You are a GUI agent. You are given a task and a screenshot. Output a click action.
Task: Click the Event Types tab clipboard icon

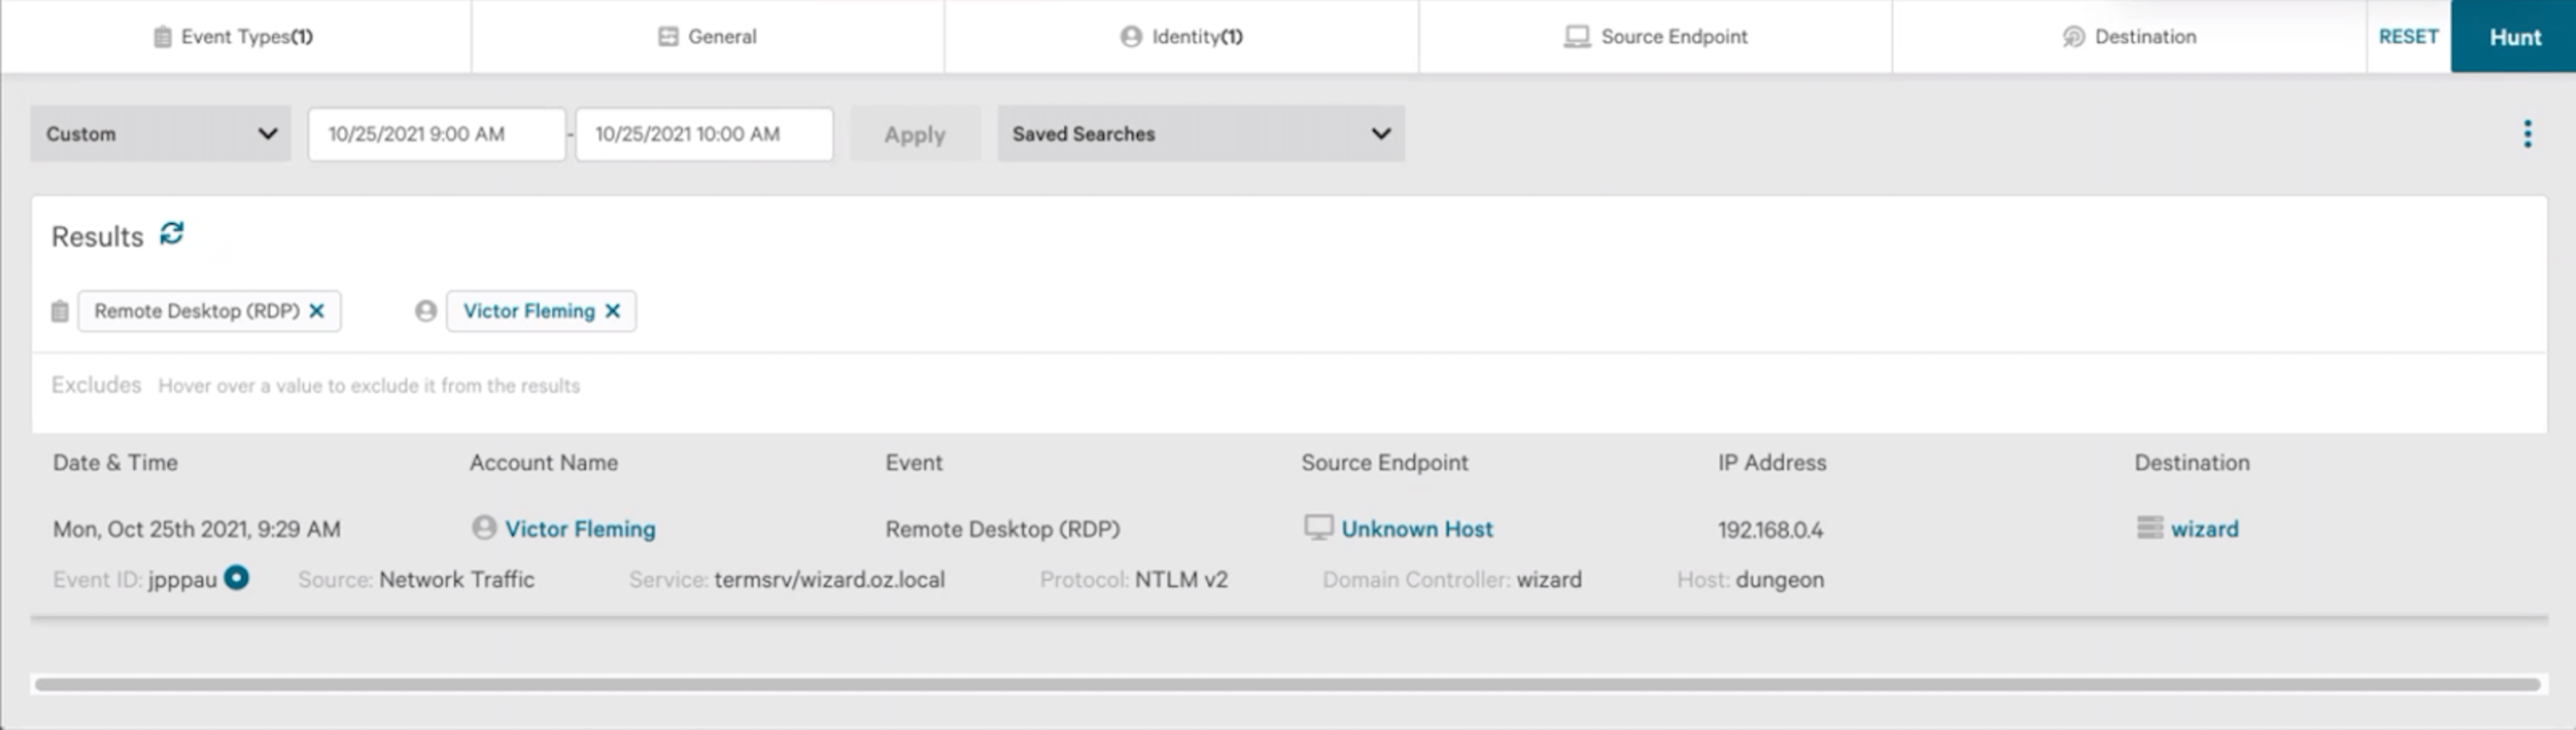coord(162,37)
